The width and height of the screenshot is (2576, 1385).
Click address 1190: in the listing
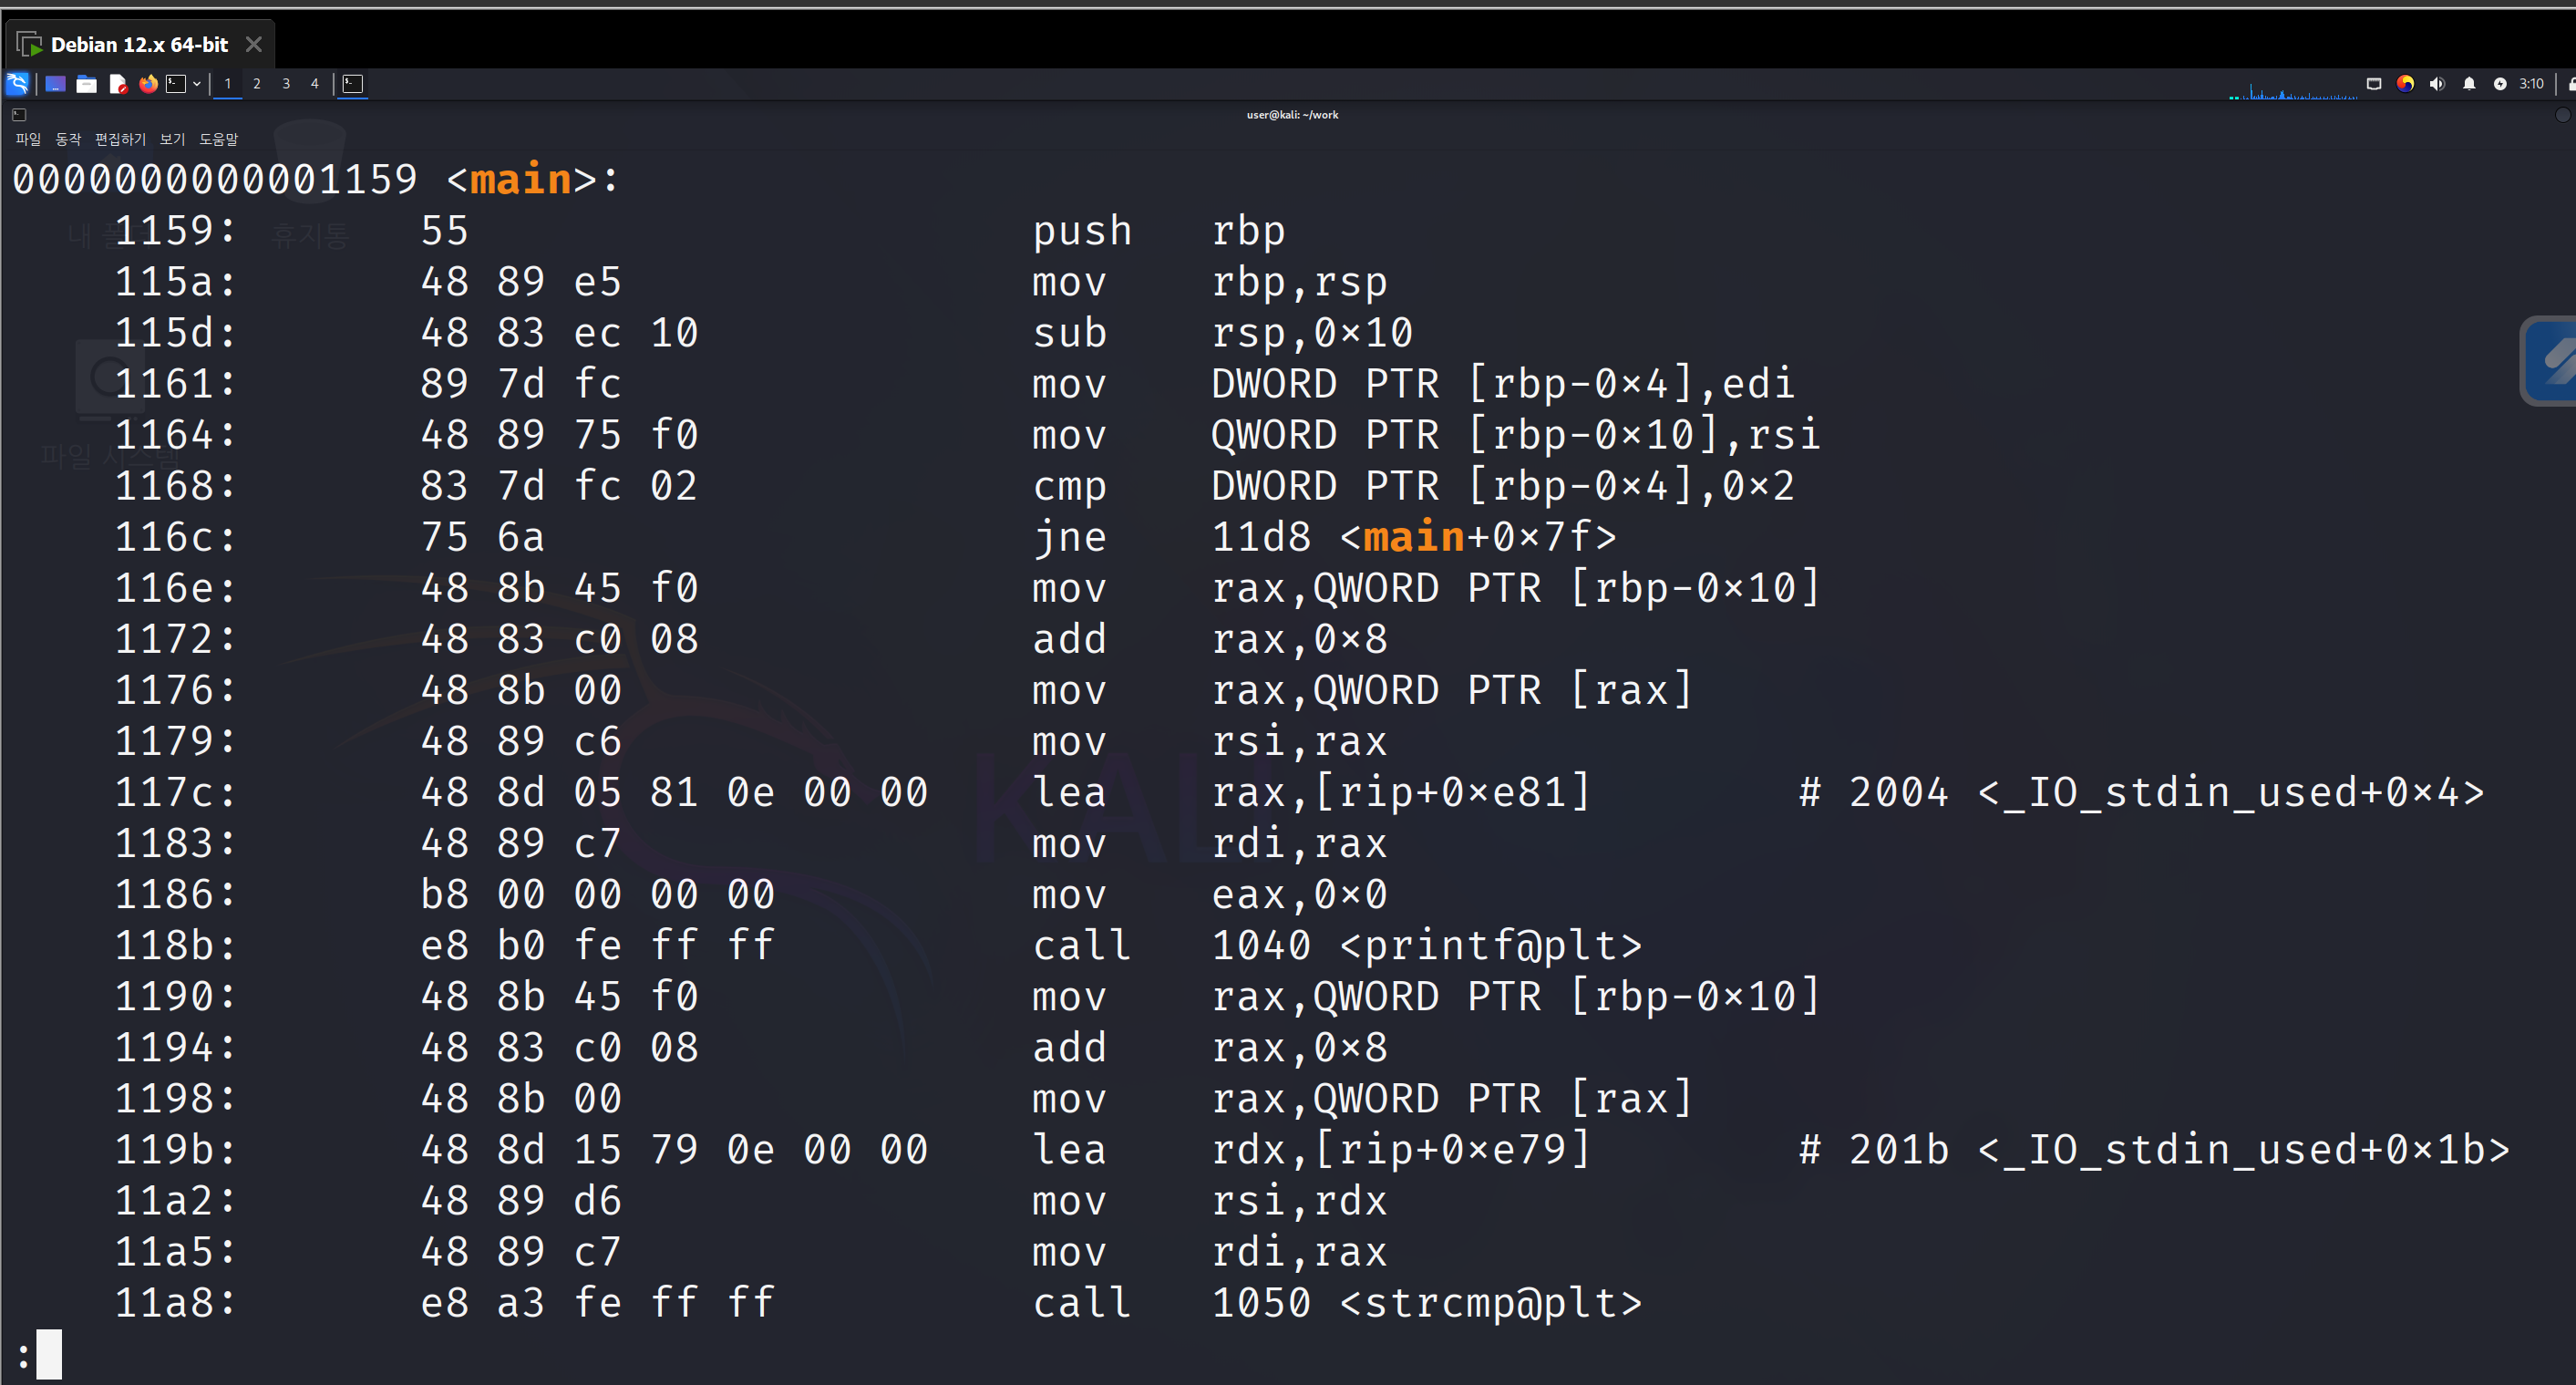pyautogui.click(x=176, y=997)
